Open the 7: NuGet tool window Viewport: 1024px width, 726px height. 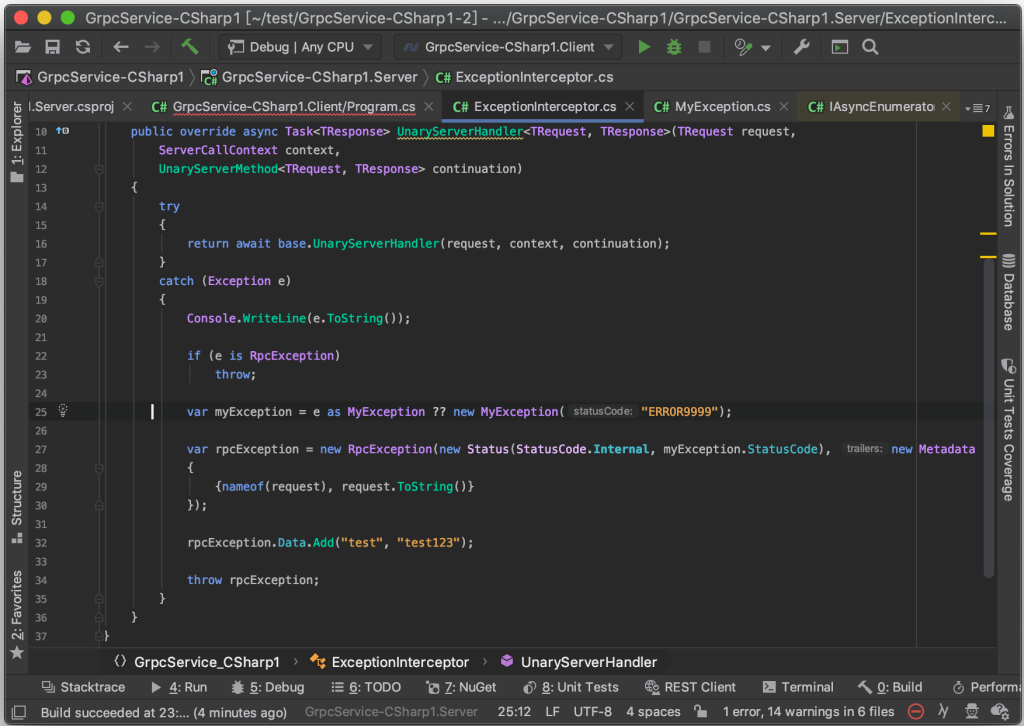(461, 687)
